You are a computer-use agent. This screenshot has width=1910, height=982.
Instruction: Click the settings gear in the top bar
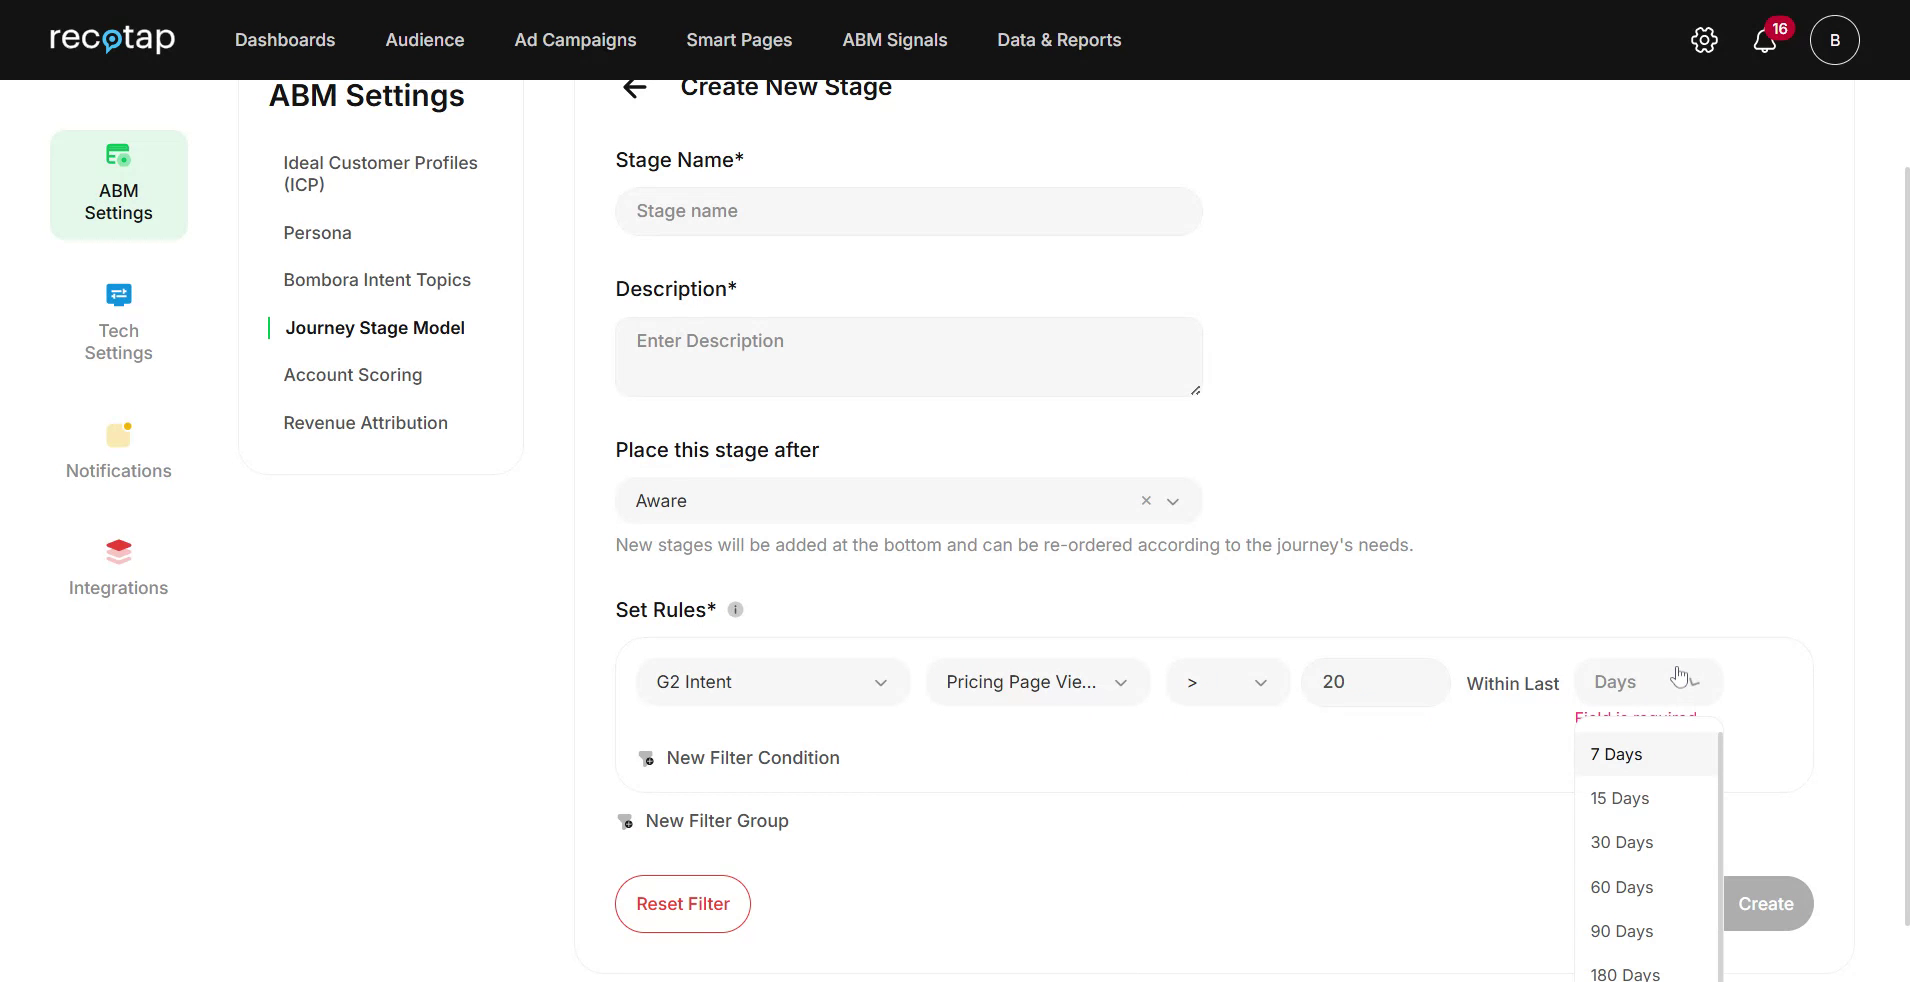[1703, 40]
